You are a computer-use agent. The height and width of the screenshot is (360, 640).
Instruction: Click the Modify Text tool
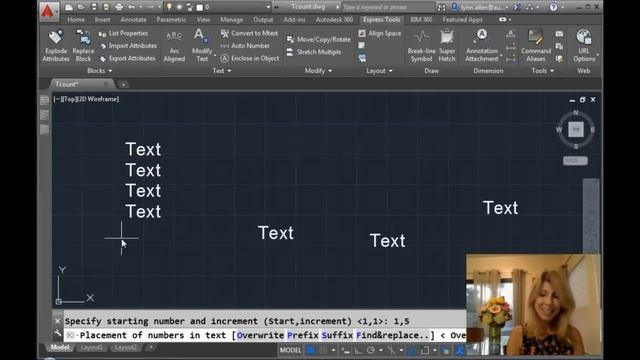202,46
